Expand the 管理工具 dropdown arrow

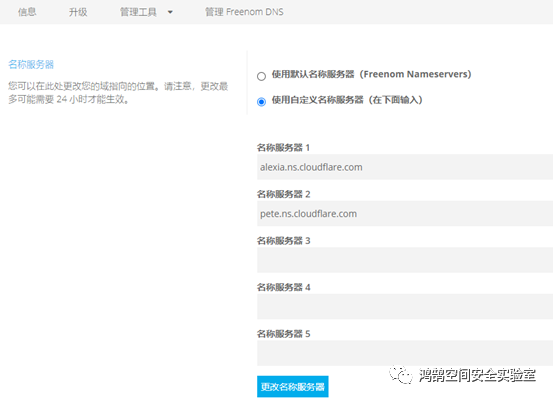point(170,12)
